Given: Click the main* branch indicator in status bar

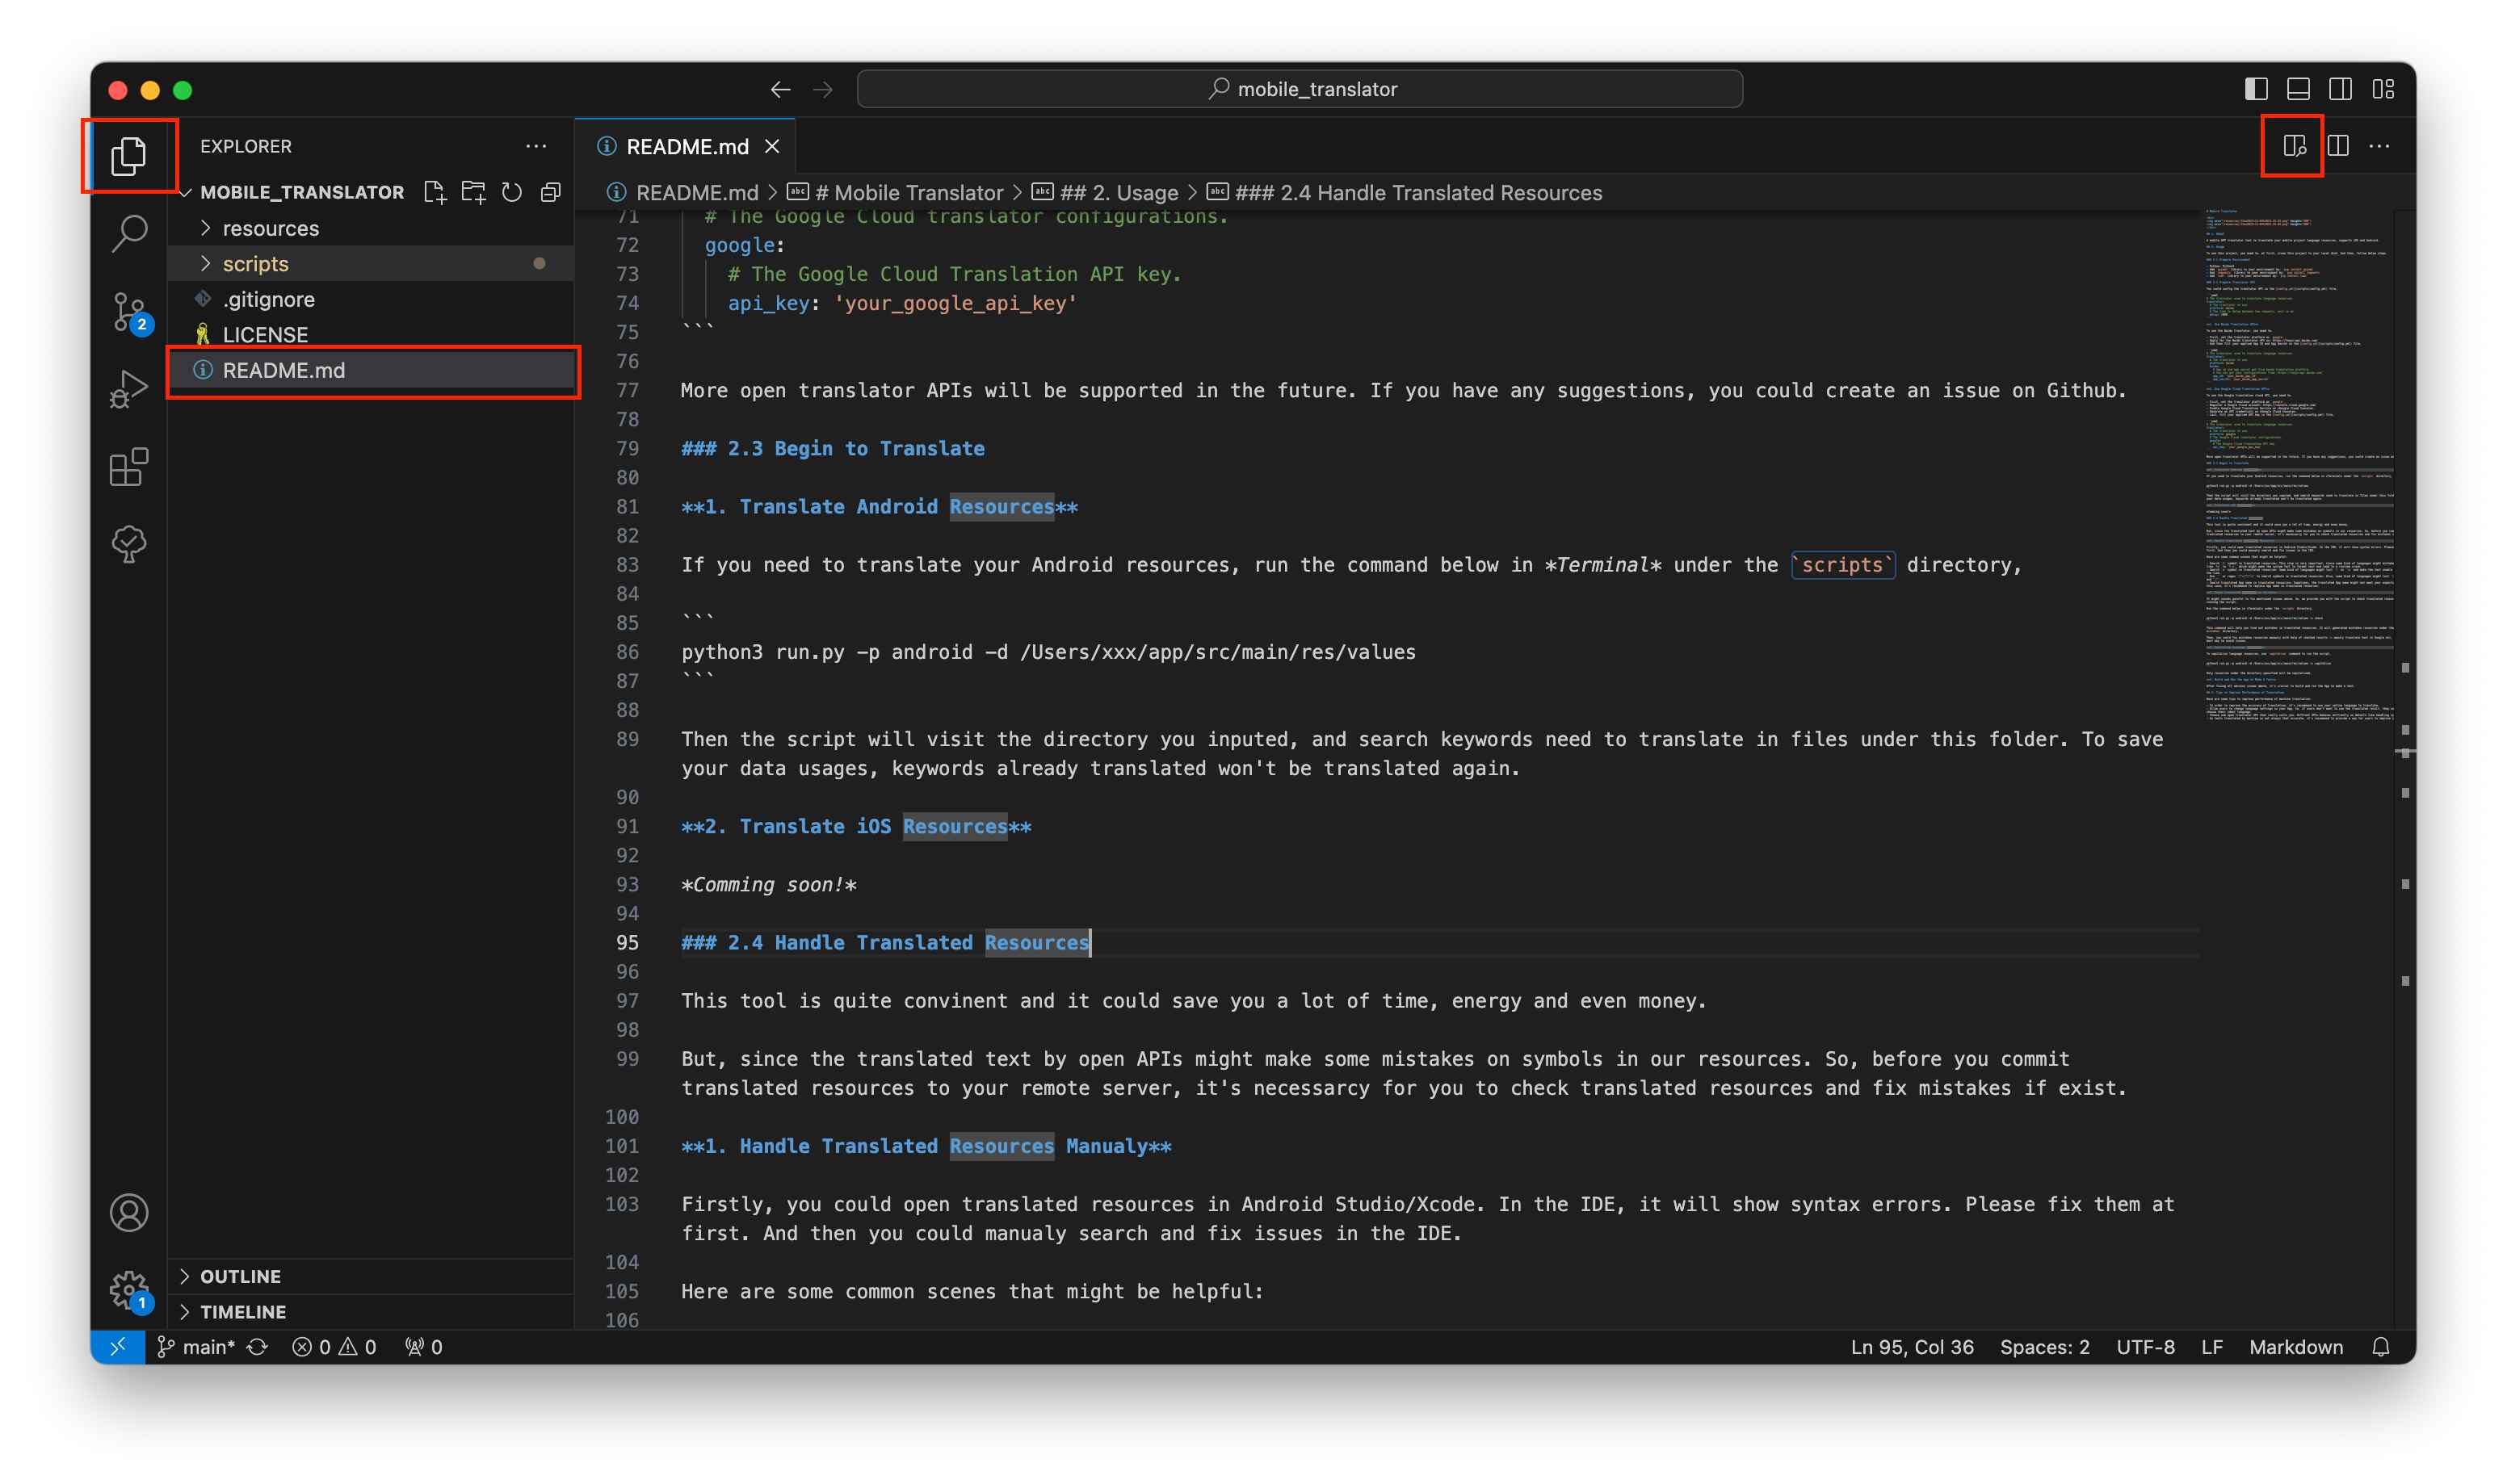Looking at the screenshot, I should (x=208, y=1347).
